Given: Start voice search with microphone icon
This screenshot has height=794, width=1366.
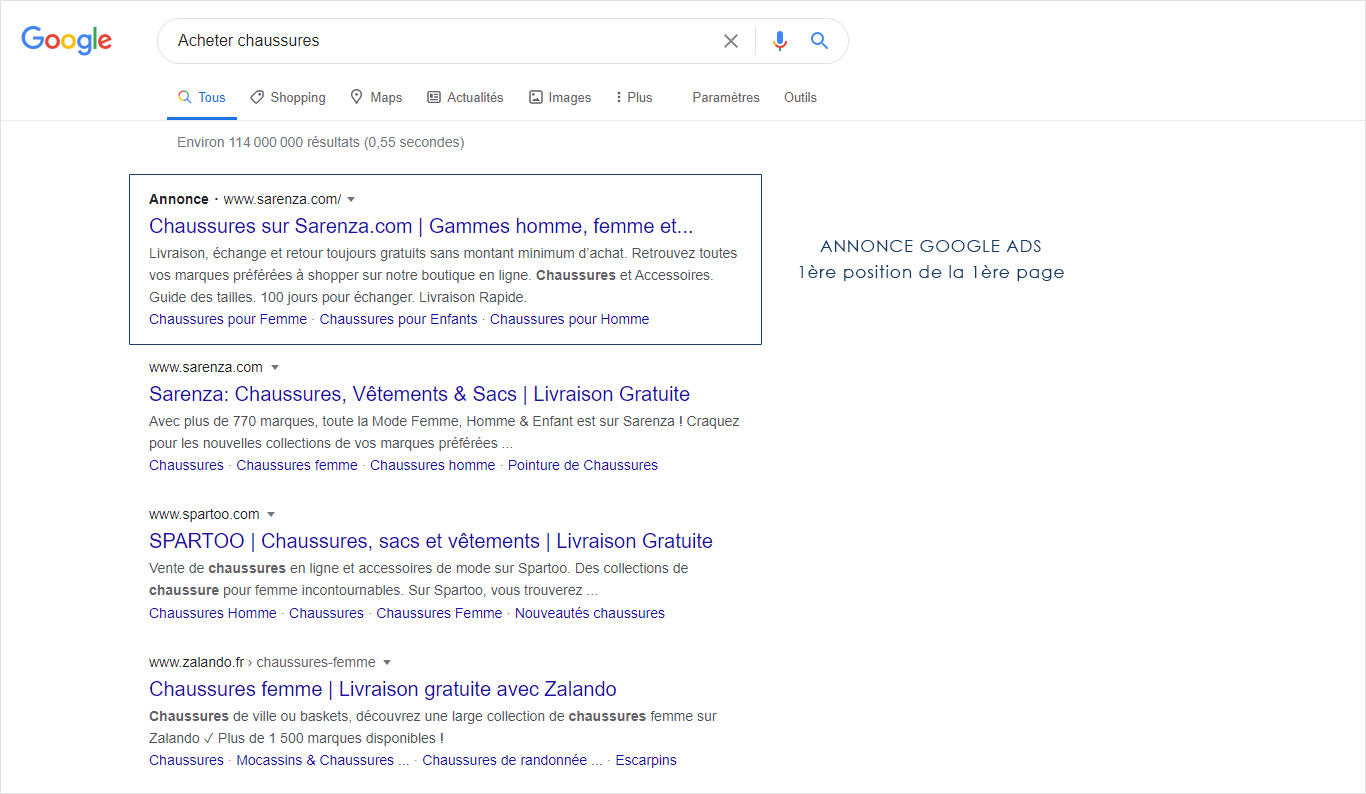Looking at the screenshot, I should pos(780,41).
